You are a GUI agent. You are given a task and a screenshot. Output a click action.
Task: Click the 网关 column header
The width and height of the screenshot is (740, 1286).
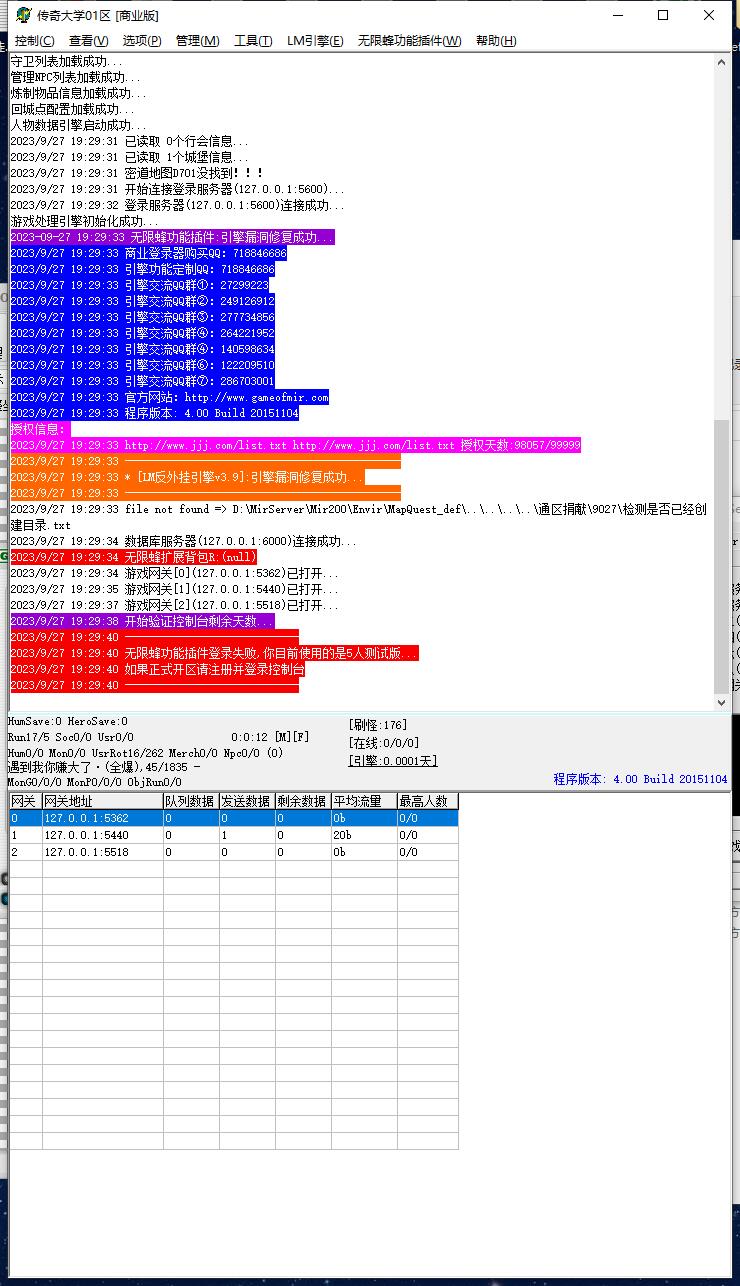coord(25,801)
